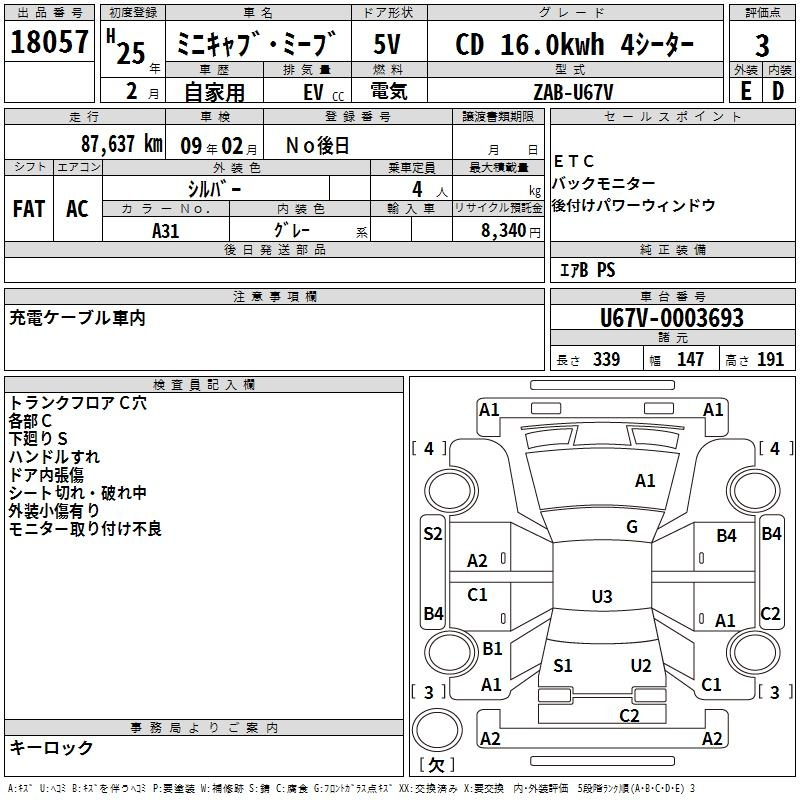Screen dimensions: 800x800
Task: Select the recycle deposit 8,340円
Action: click(498, 230)
